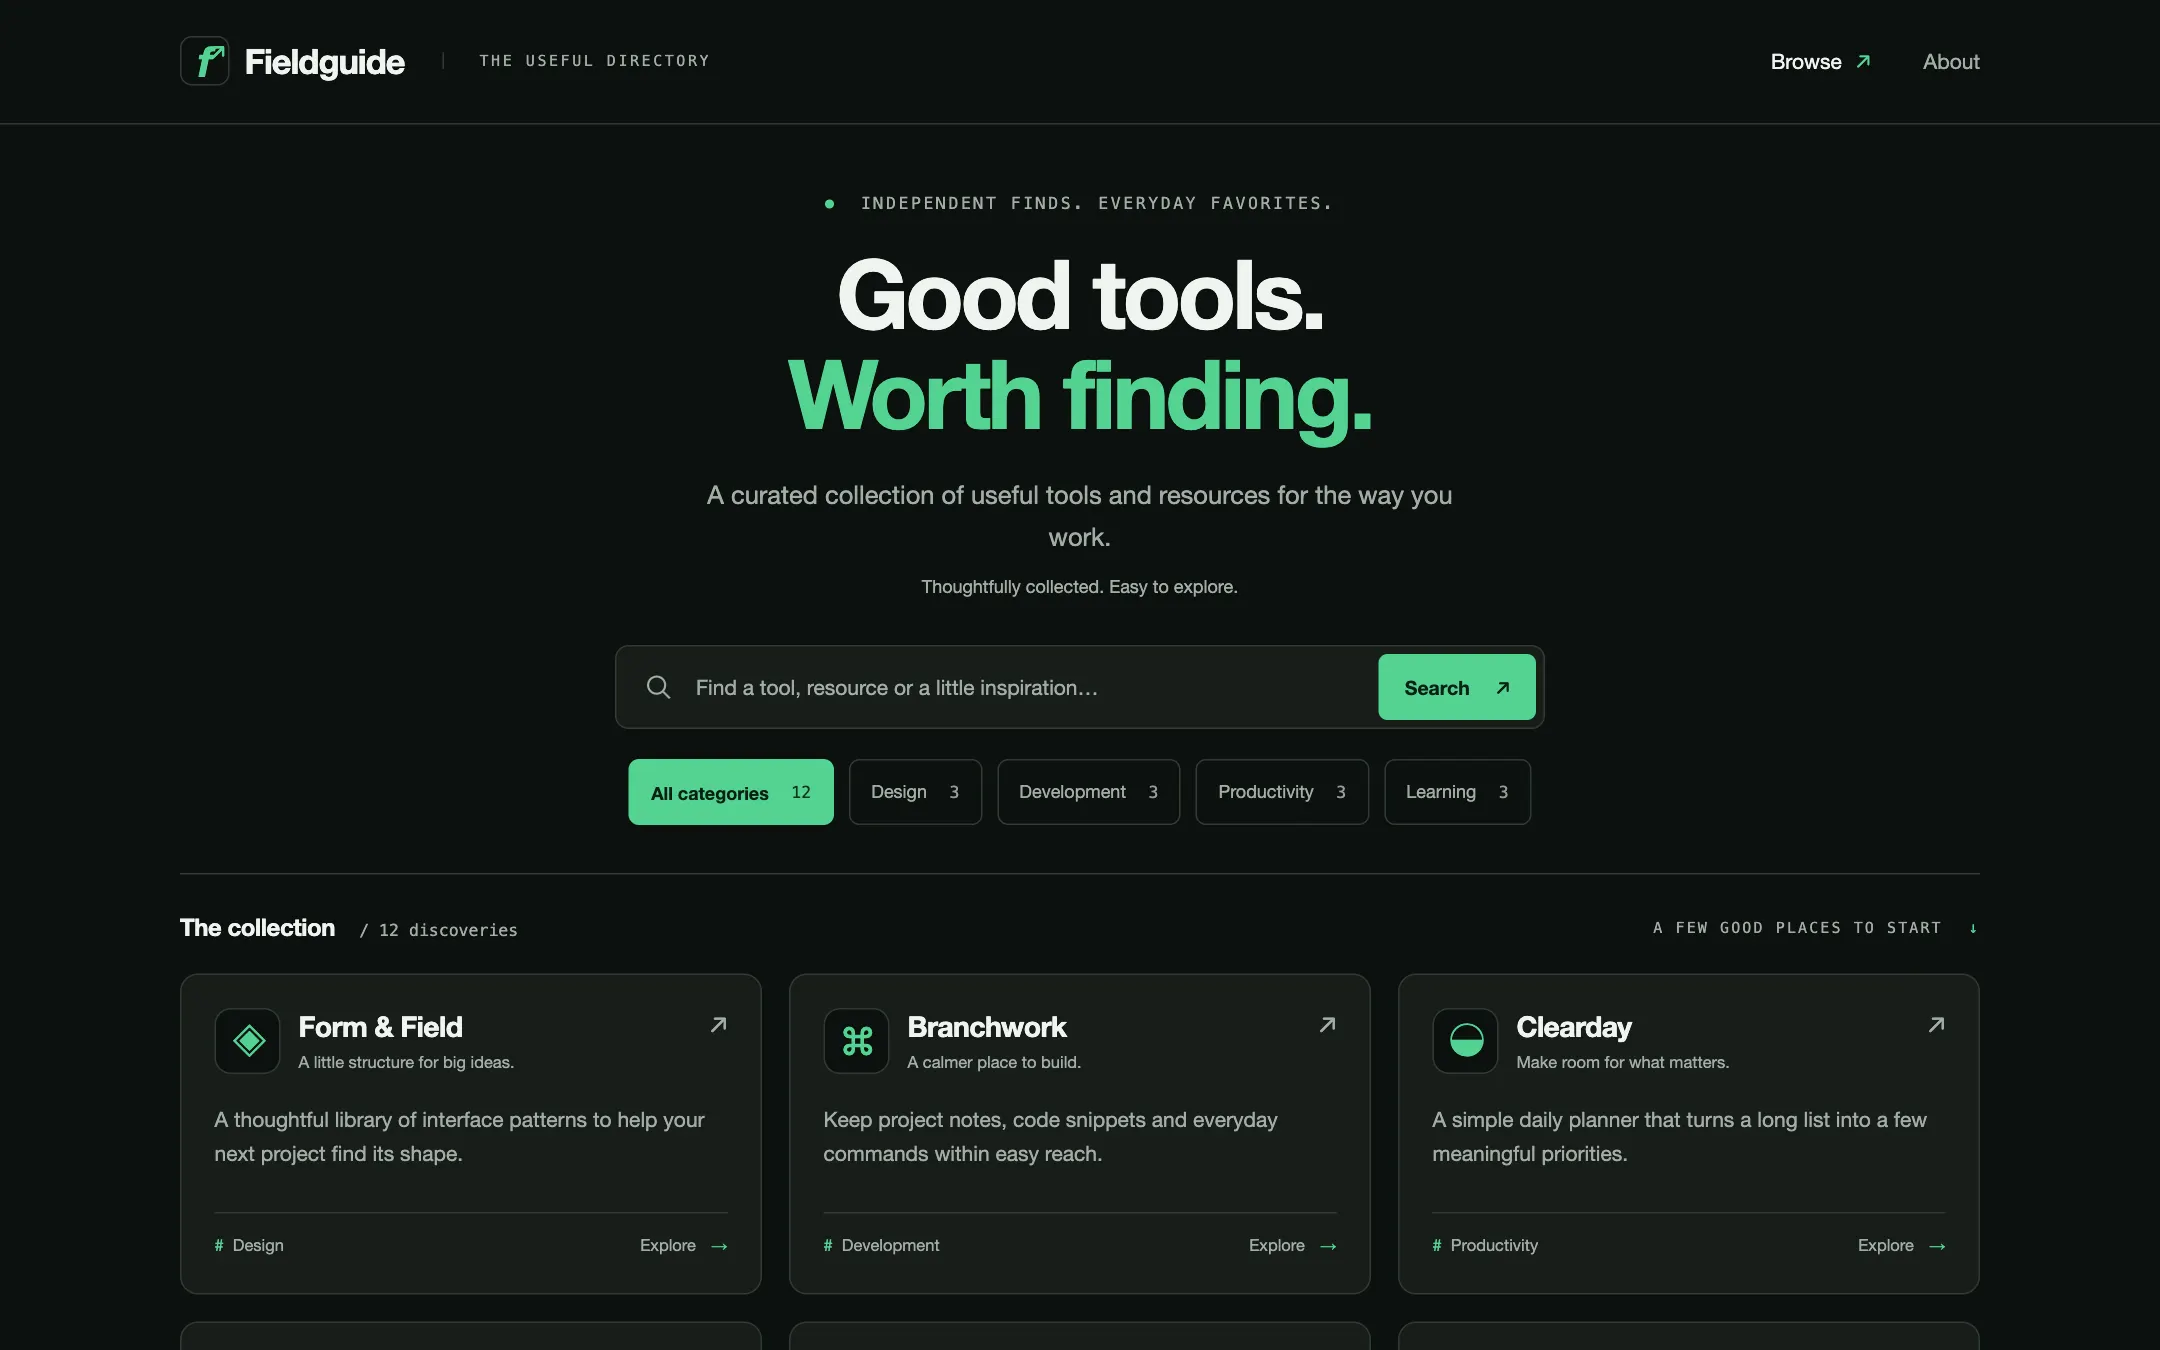2160x1350 pixels.
Task: Filter by the Productivity category
Action: point(1282,792)
